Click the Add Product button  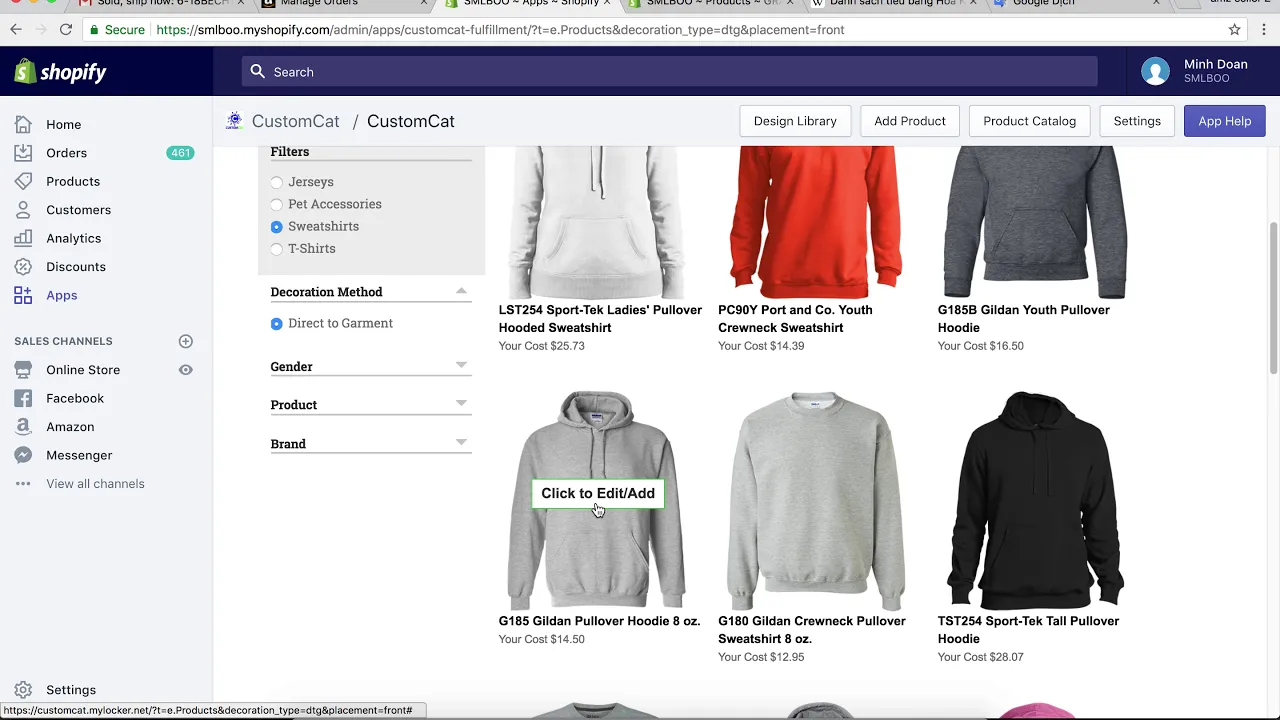(x=910, y=121)
